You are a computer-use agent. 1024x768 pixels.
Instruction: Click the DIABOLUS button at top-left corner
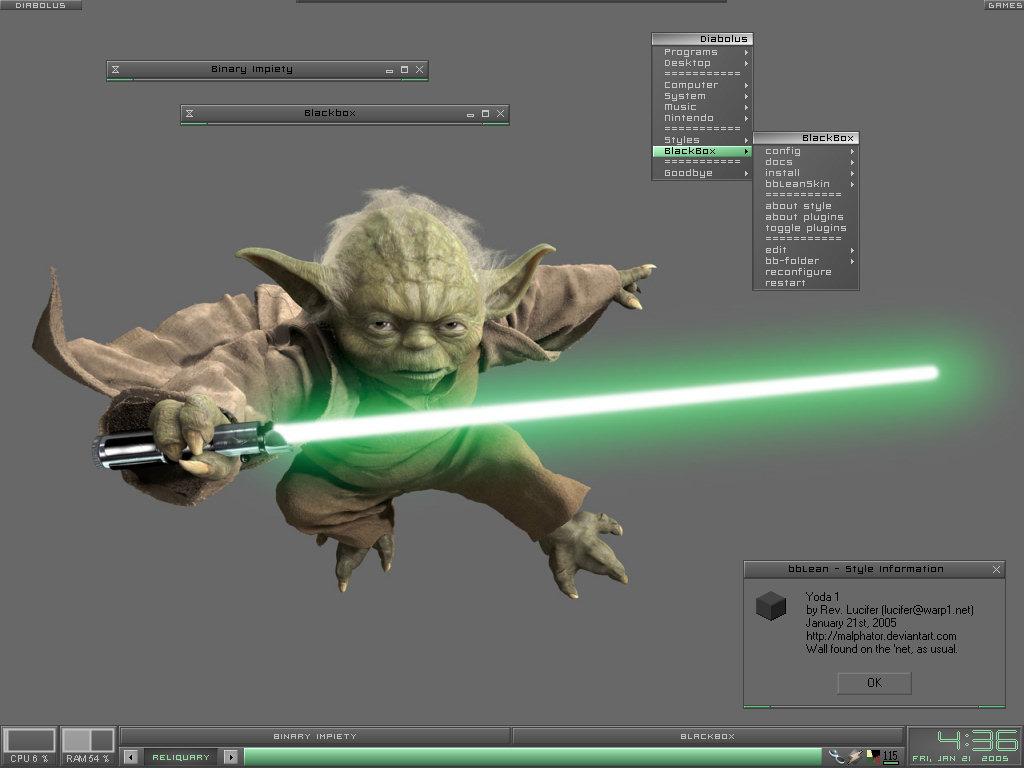[40, 5]
